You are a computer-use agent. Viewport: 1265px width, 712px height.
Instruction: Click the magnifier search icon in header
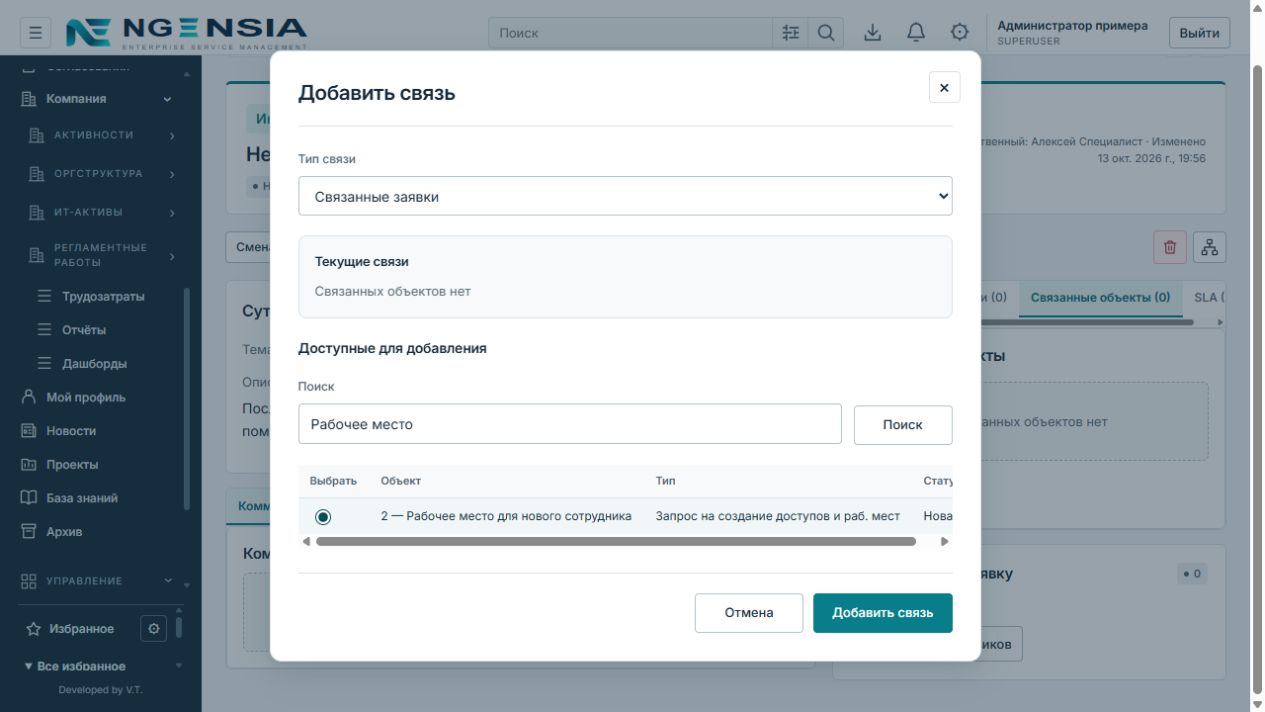coord(826,33)
